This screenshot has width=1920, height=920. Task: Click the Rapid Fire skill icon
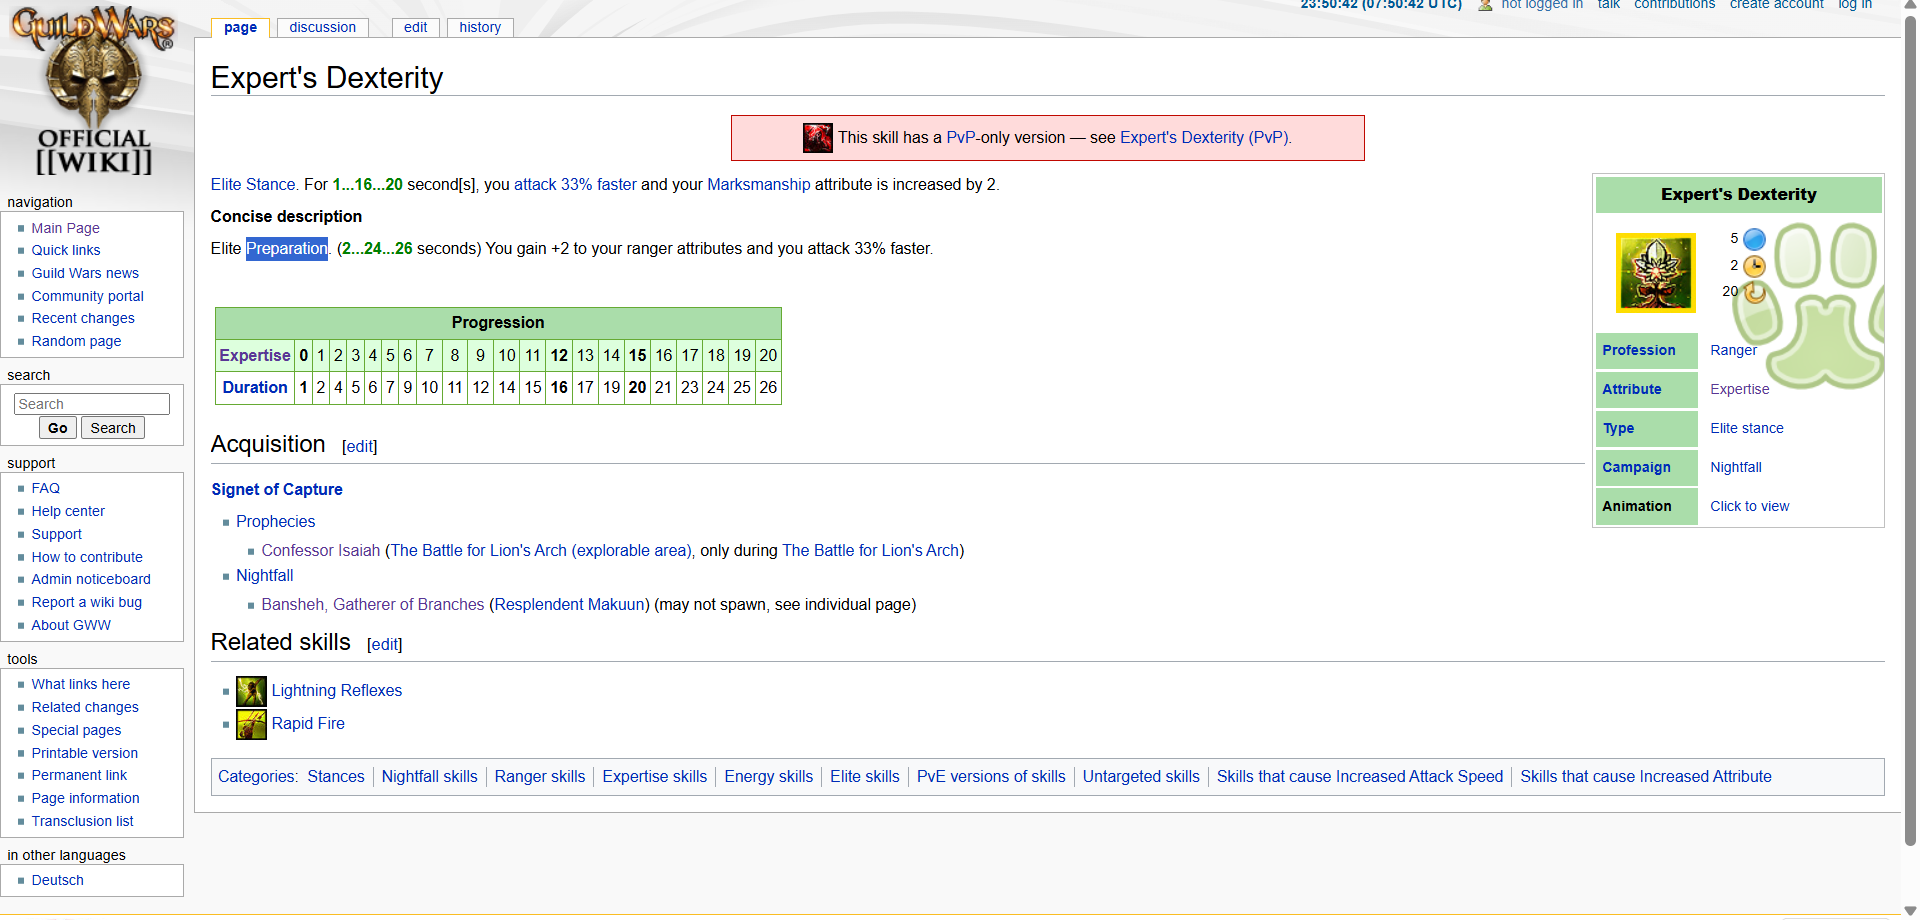point(251,724)
